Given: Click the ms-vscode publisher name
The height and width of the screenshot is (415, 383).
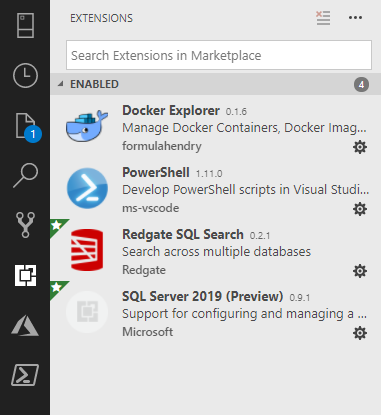Looking at the screenshot, I should point(151,208).
